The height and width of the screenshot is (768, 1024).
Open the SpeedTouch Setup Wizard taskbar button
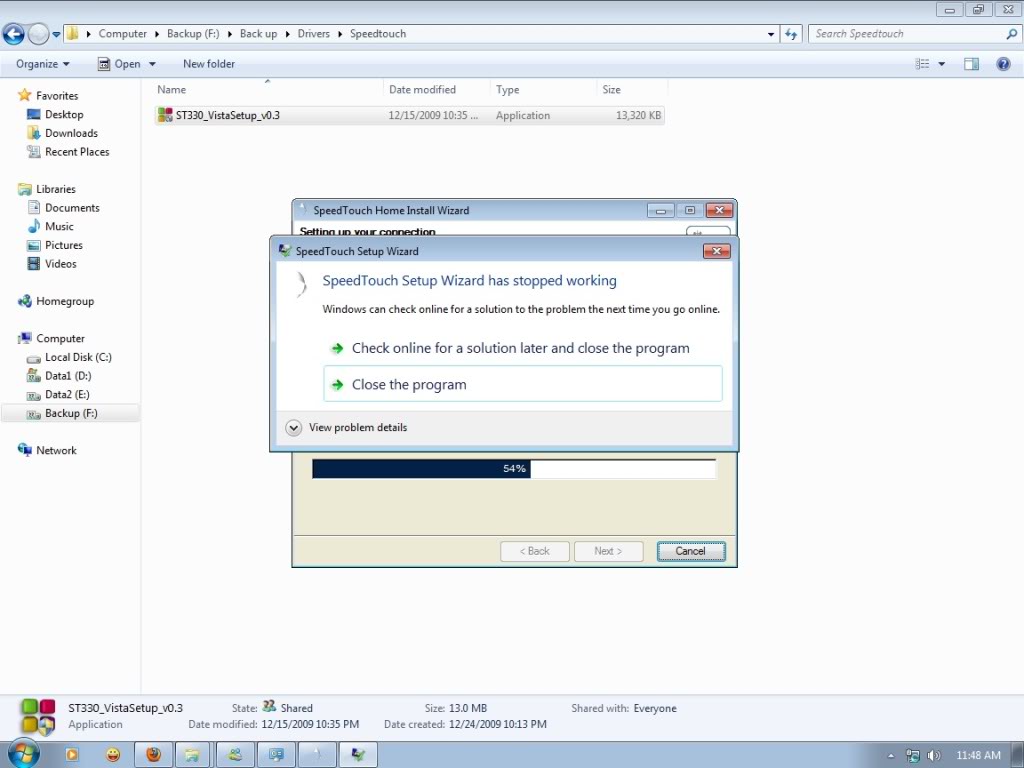(358, 755)
